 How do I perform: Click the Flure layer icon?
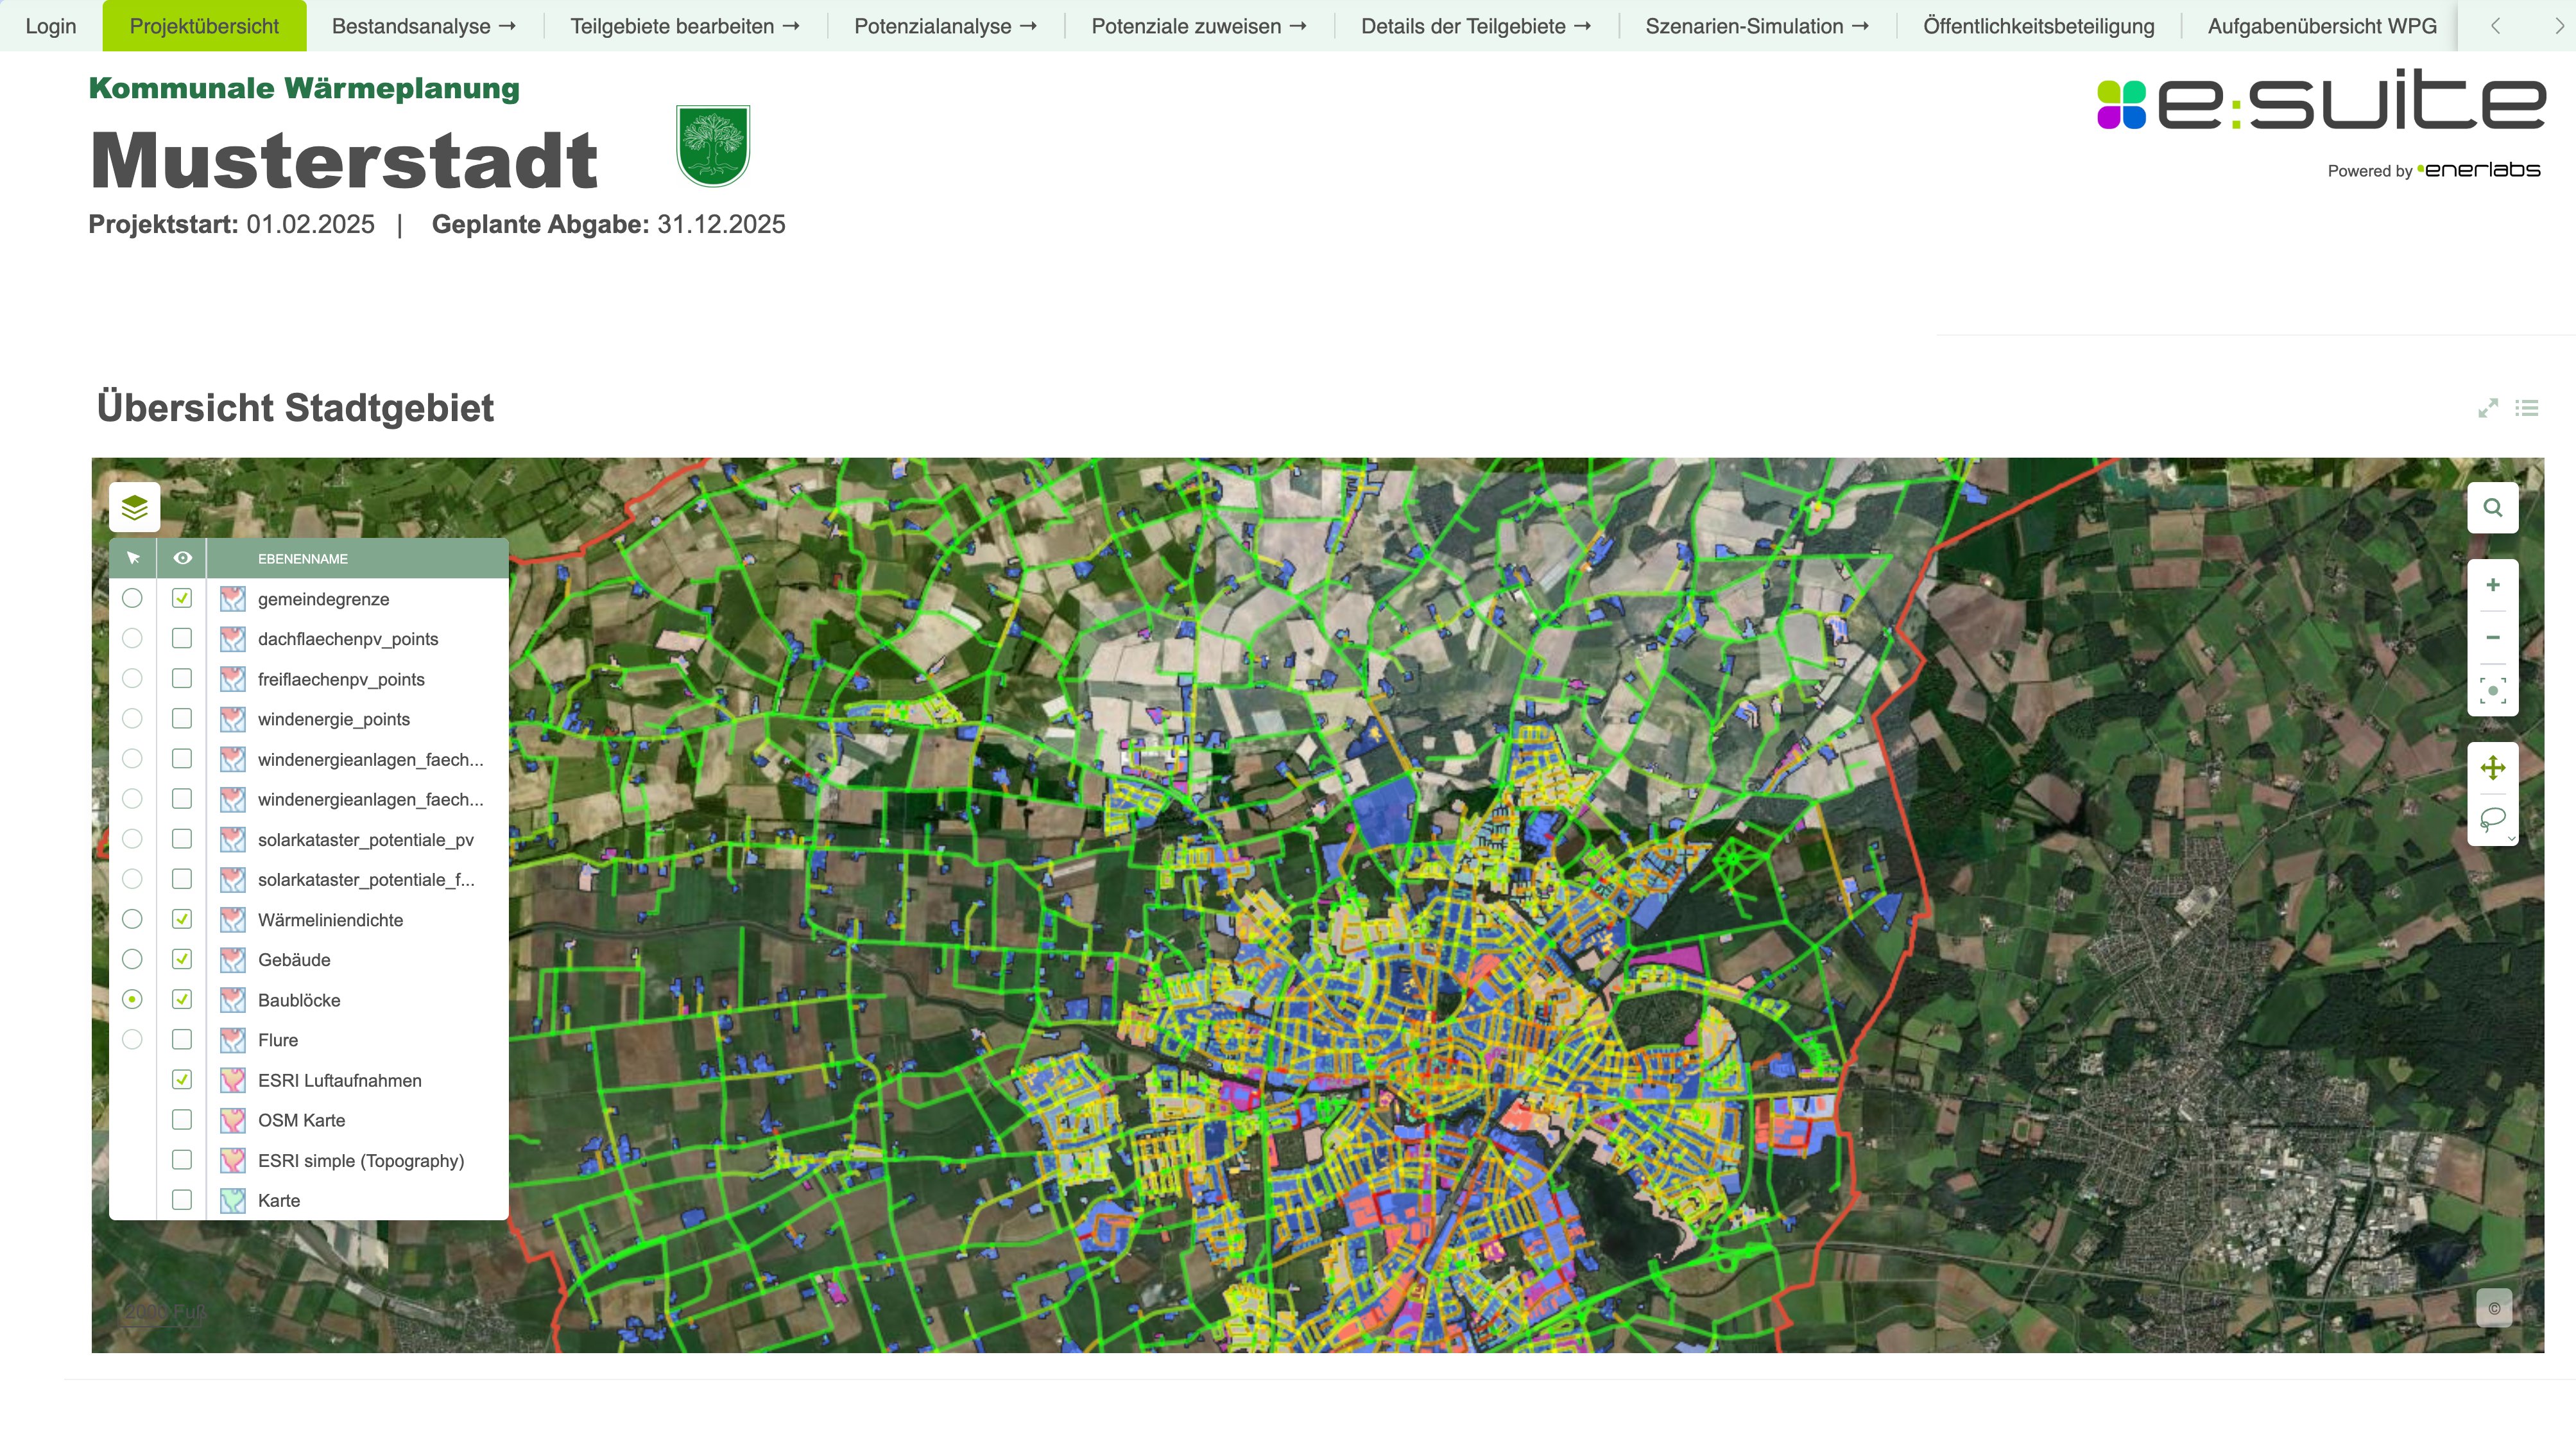(232, 1040)
